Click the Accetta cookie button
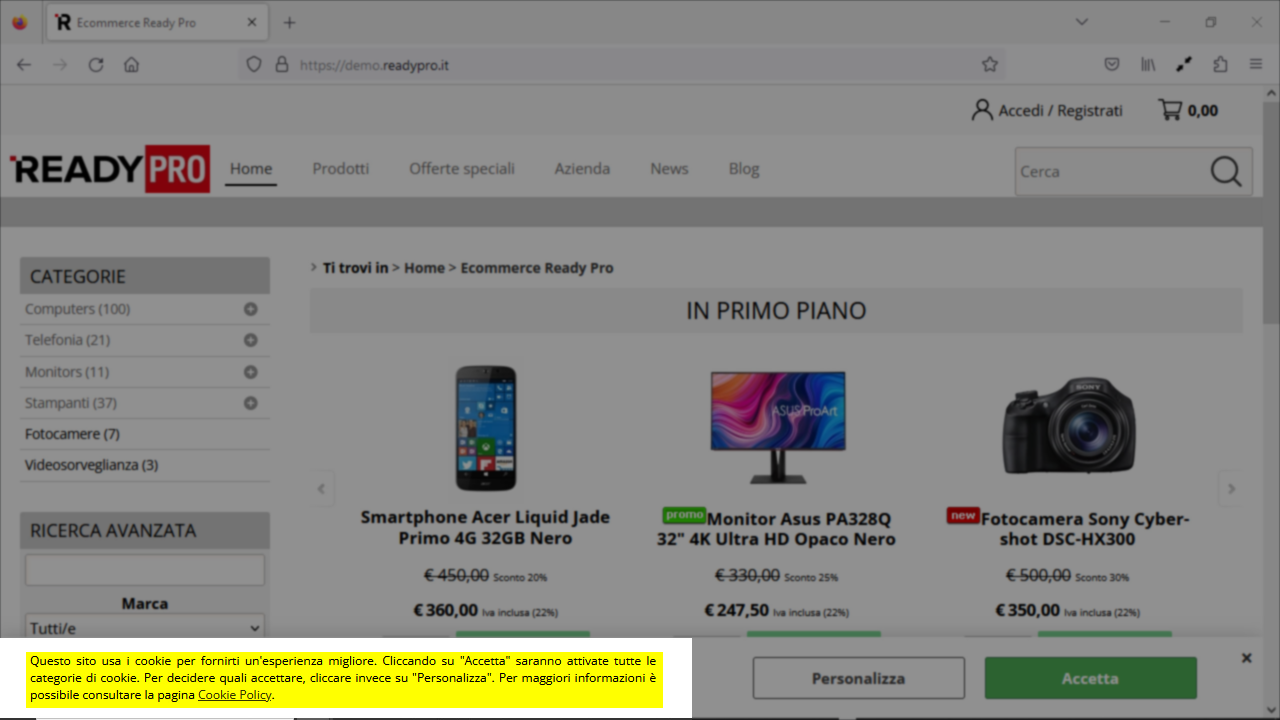 click(x=1090, y=678)
